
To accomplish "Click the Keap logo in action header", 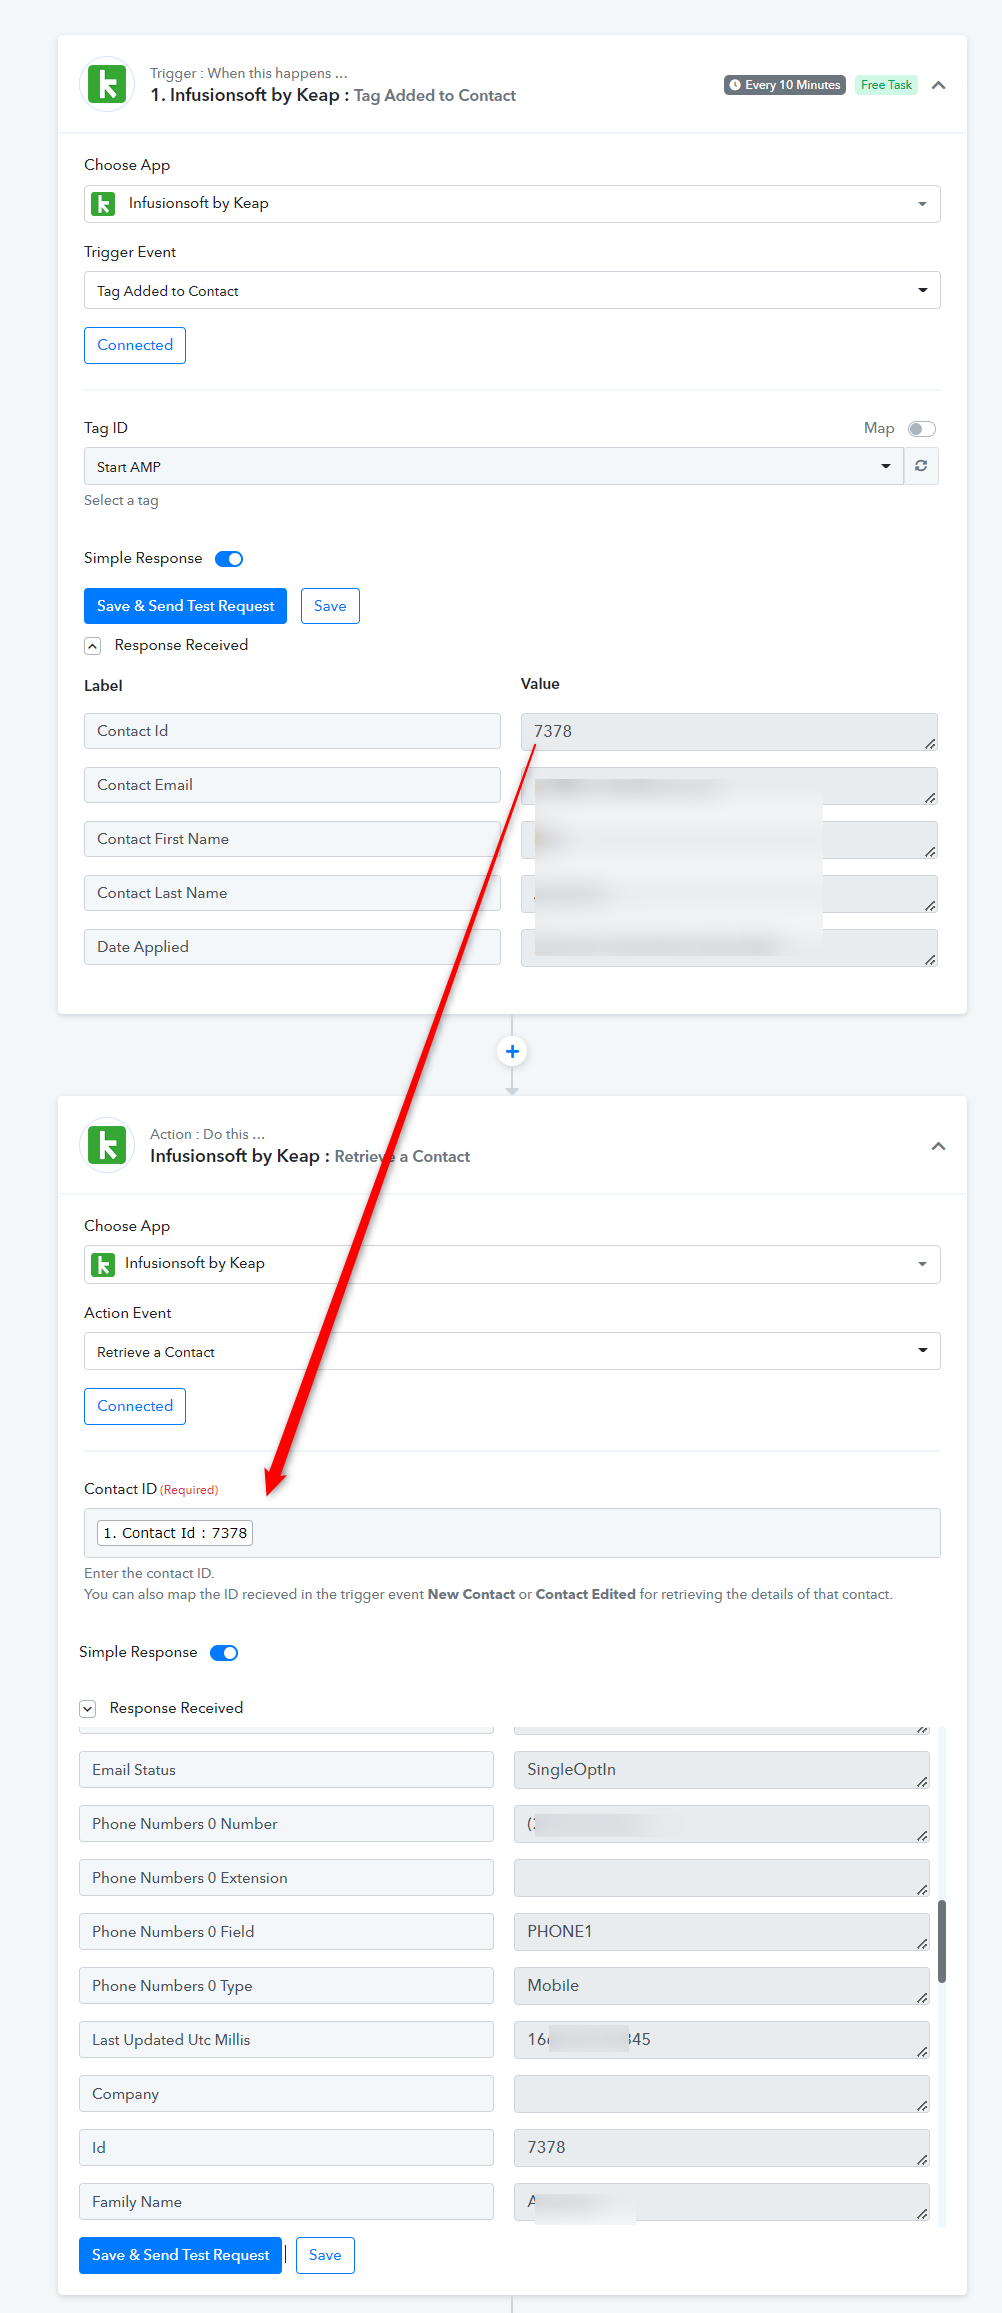I will click(107, 1145).
